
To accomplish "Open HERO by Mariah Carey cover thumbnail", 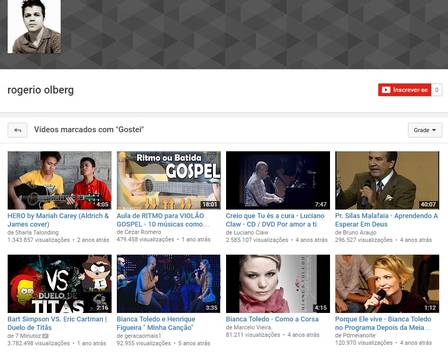I will coord(60,180).
